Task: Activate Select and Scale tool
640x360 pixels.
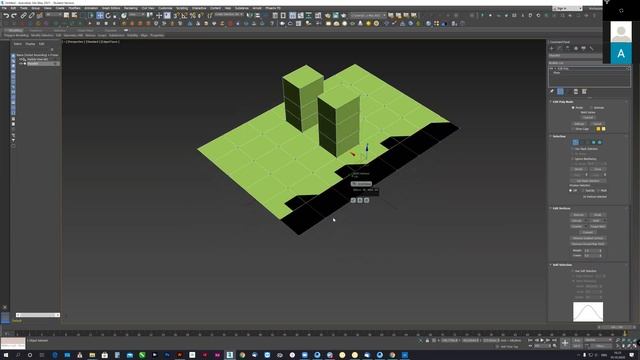Action: tap(115, 16)
